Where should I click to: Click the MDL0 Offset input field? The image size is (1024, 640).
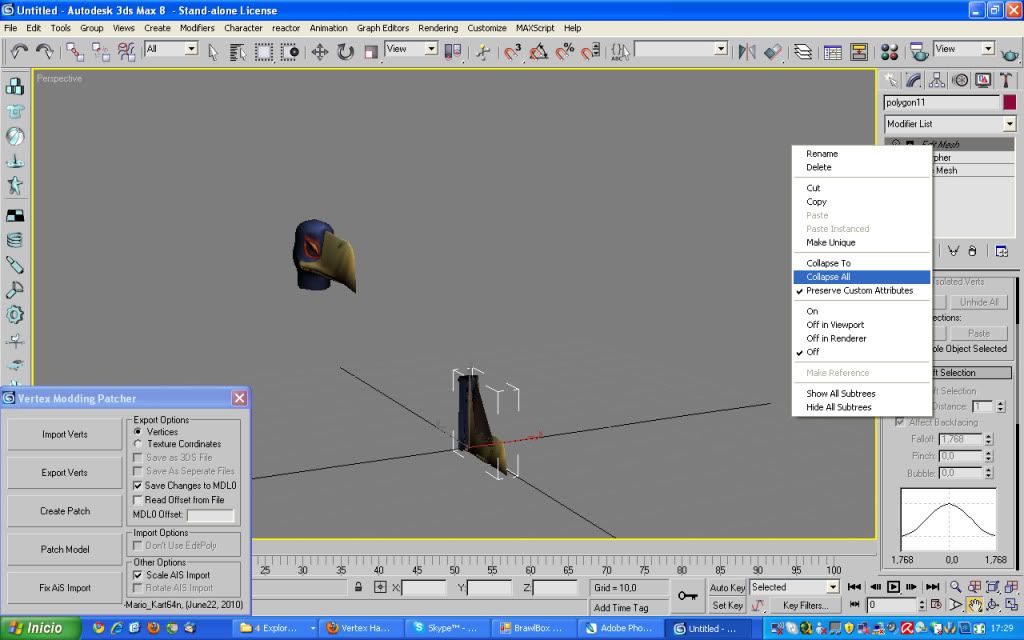pyautogui.click(x=211, y=515)
